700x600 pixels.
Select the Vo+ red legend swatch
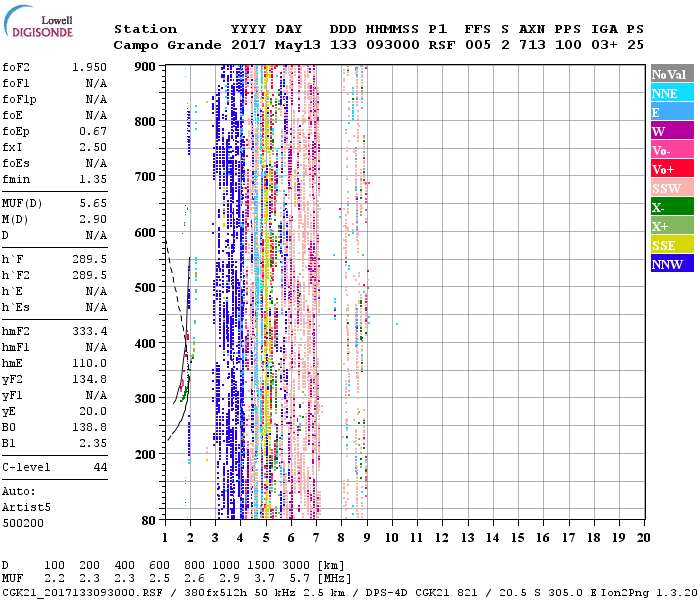672,169
